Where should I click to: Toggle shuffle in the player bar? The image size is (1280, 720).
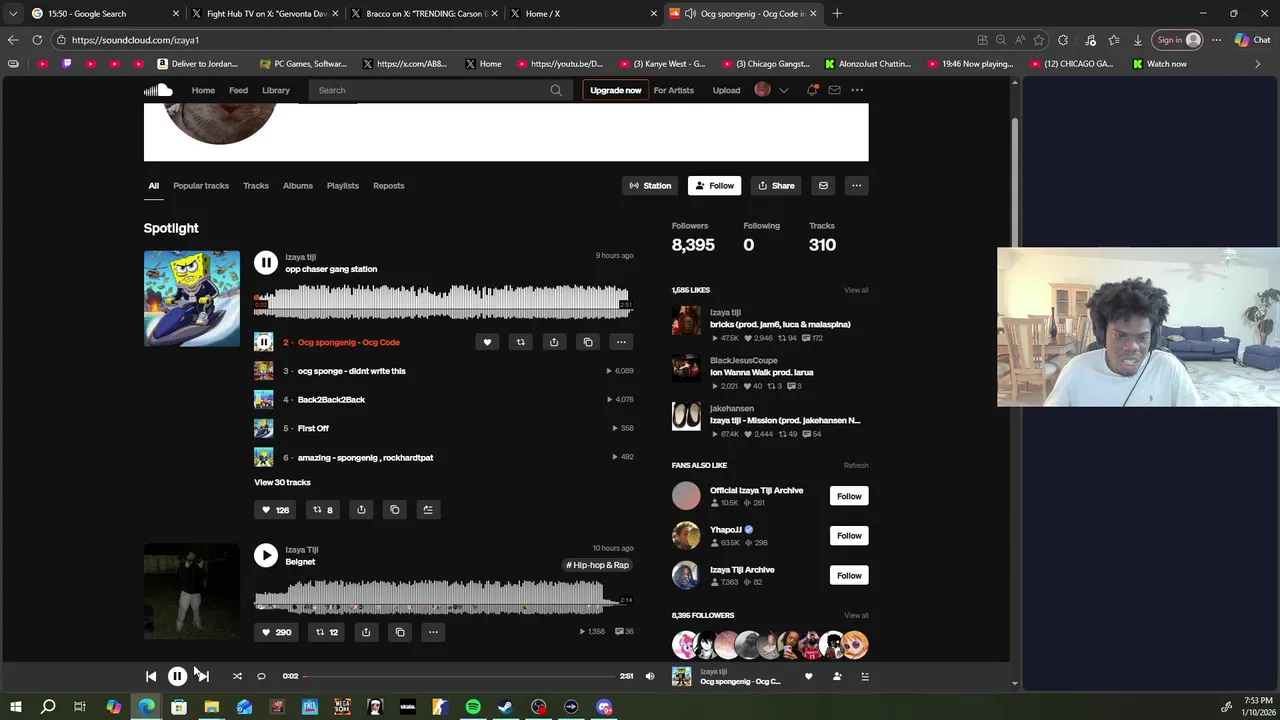pos(237,676)
